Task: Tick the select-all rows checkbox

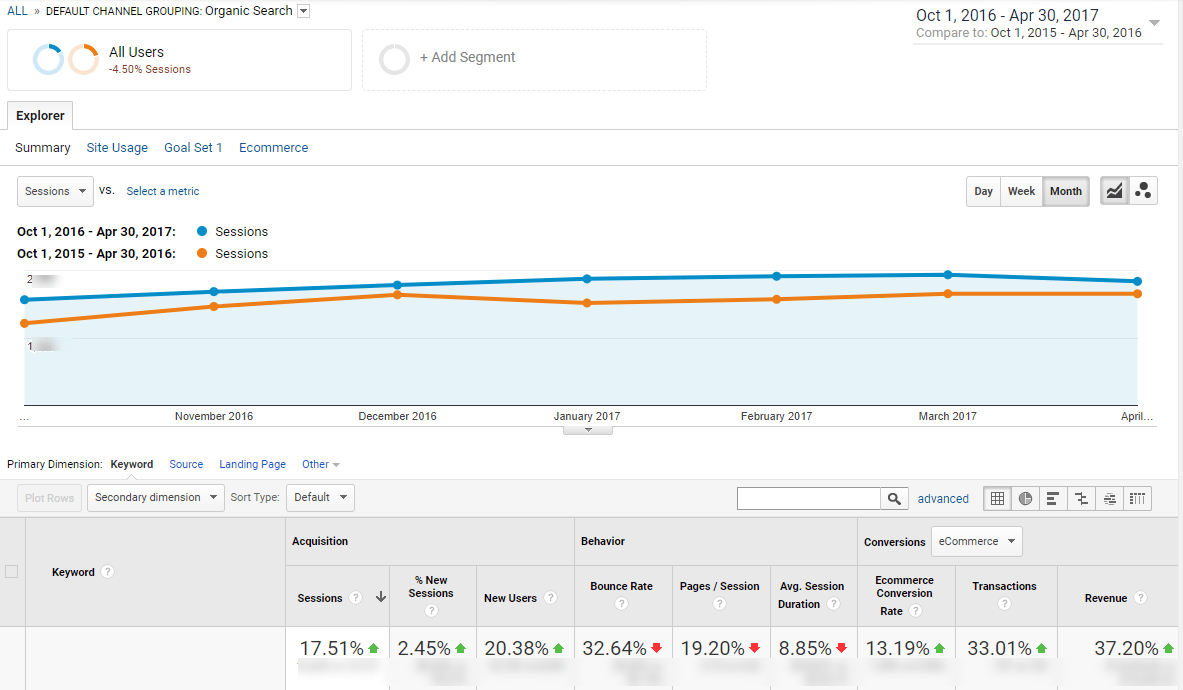Action: 12,572
